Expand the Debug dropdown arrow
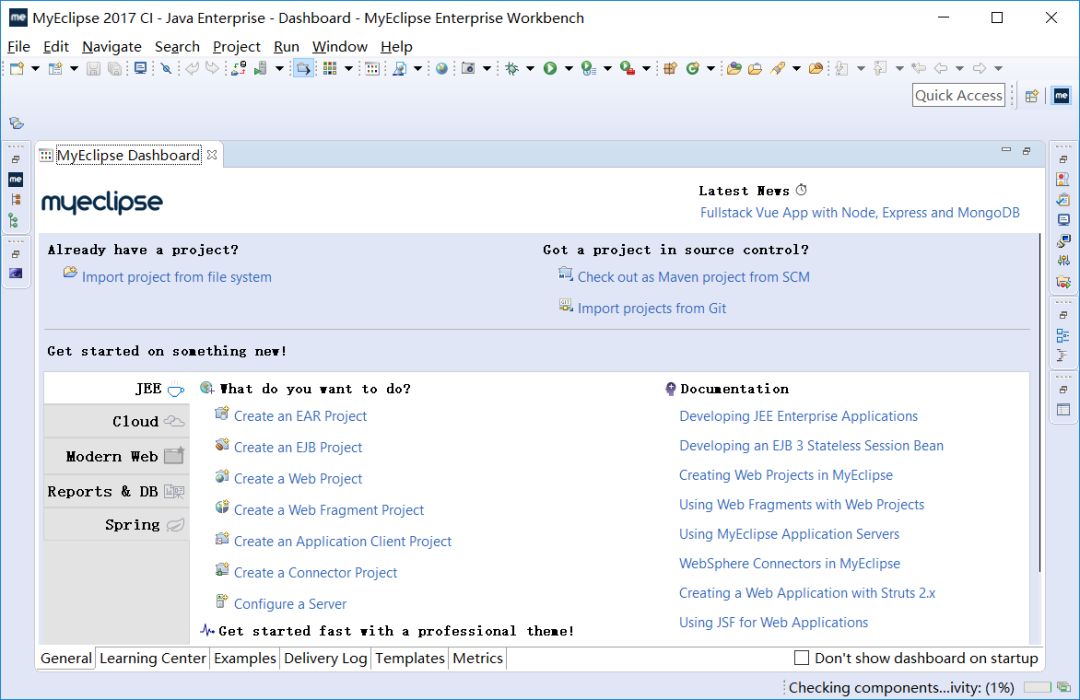This screenshot has width=1080, height=700. (530, 68)
